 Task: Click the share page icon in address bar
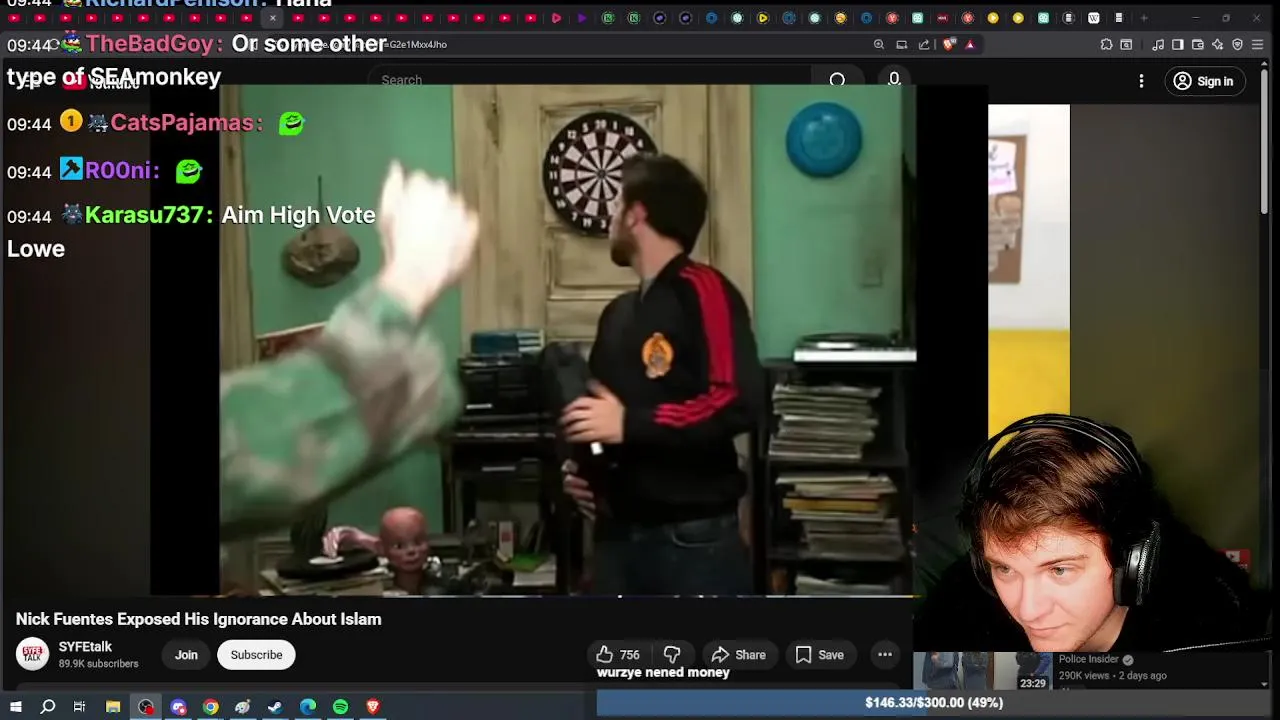pyautogui.click(x=924, y=44)
